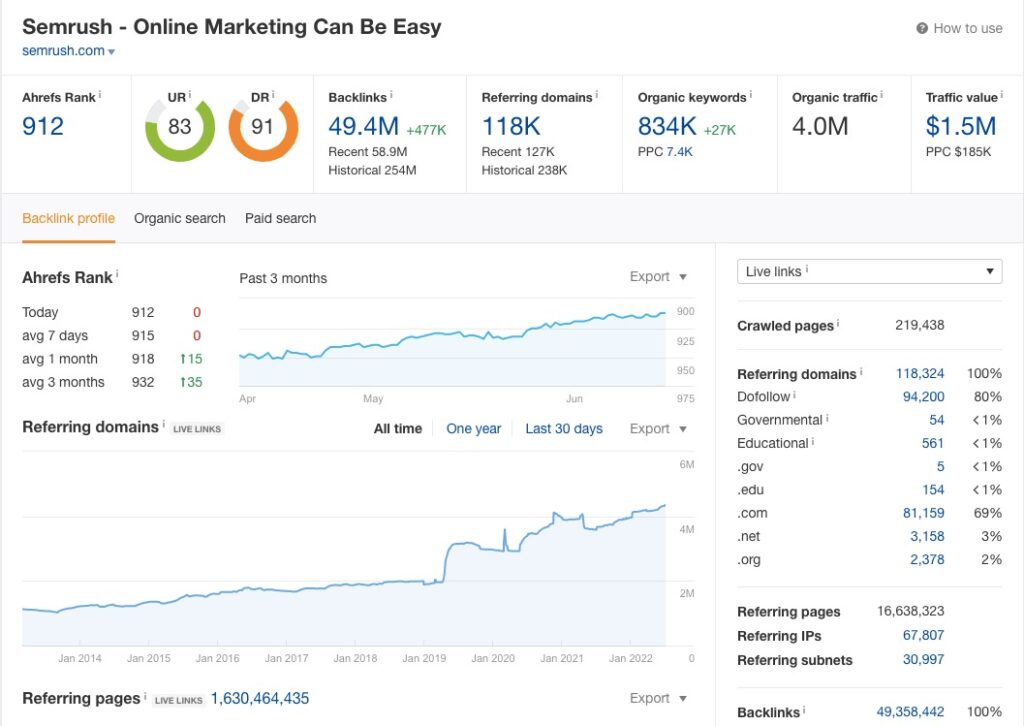
Task: Click info icon beside Crawled pages label
Action: pyautogui.click(x=838, y=323)
